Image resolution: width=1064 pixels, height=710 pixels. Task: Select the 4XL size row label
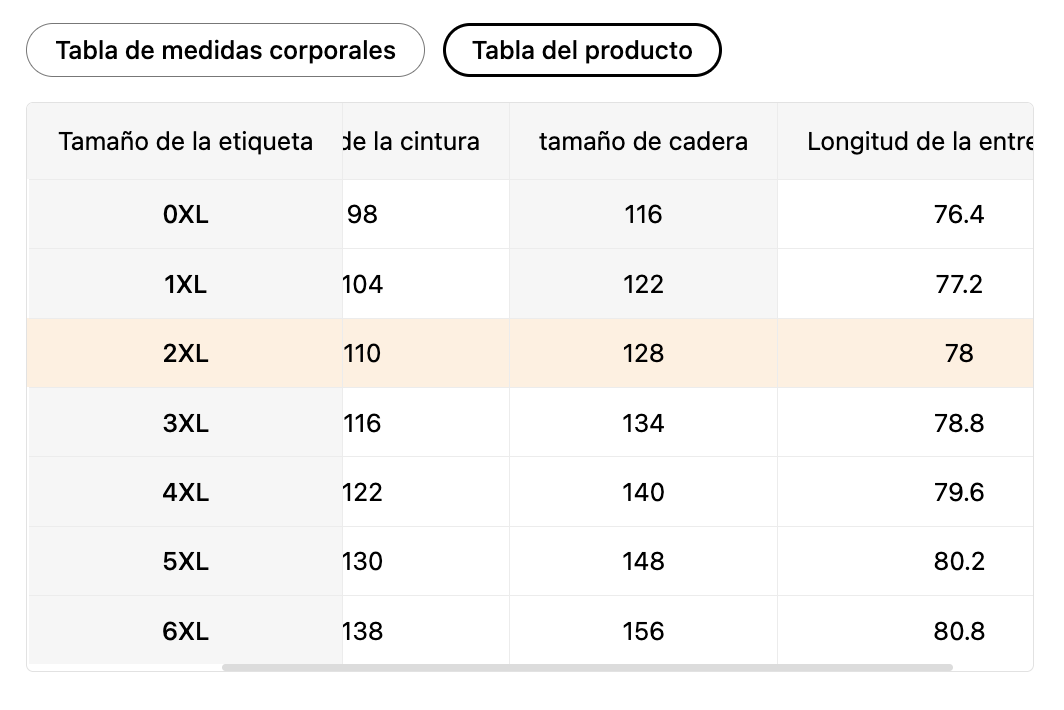[x=185, y=492]
